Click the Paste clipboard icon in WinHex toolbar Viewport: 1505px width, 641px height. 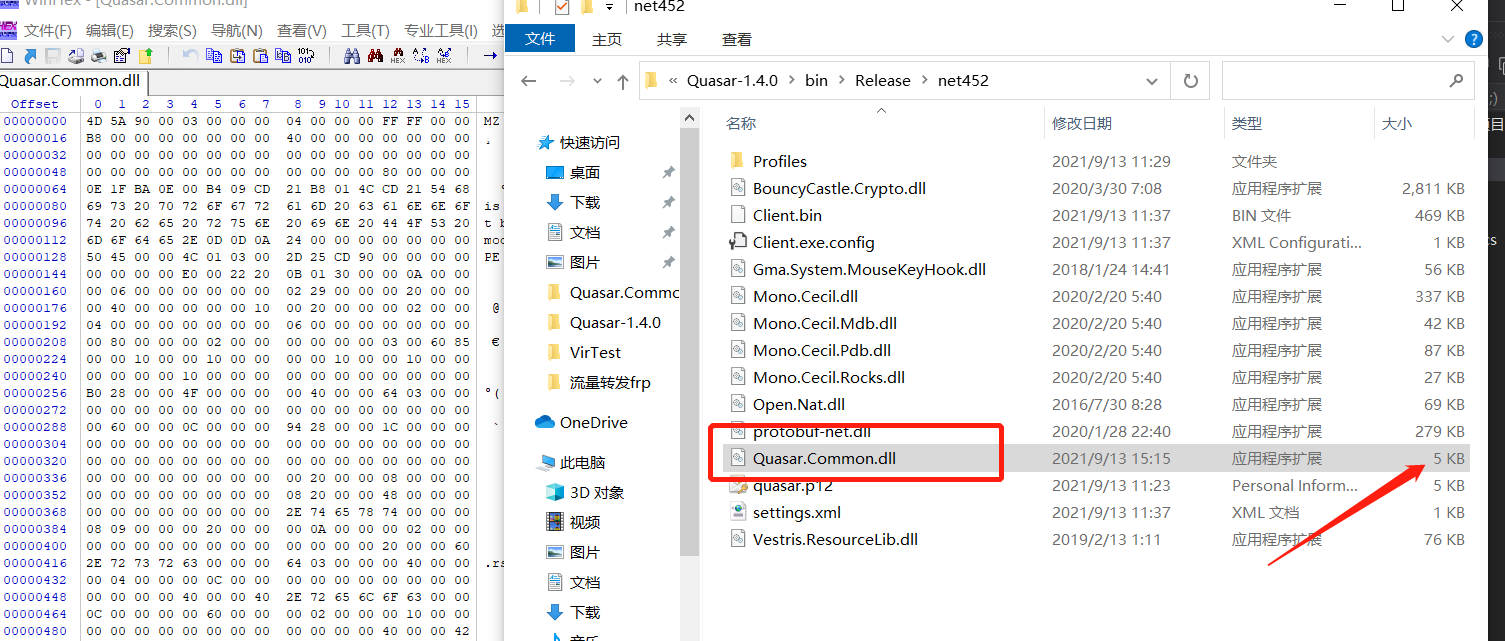coord(261,56)
